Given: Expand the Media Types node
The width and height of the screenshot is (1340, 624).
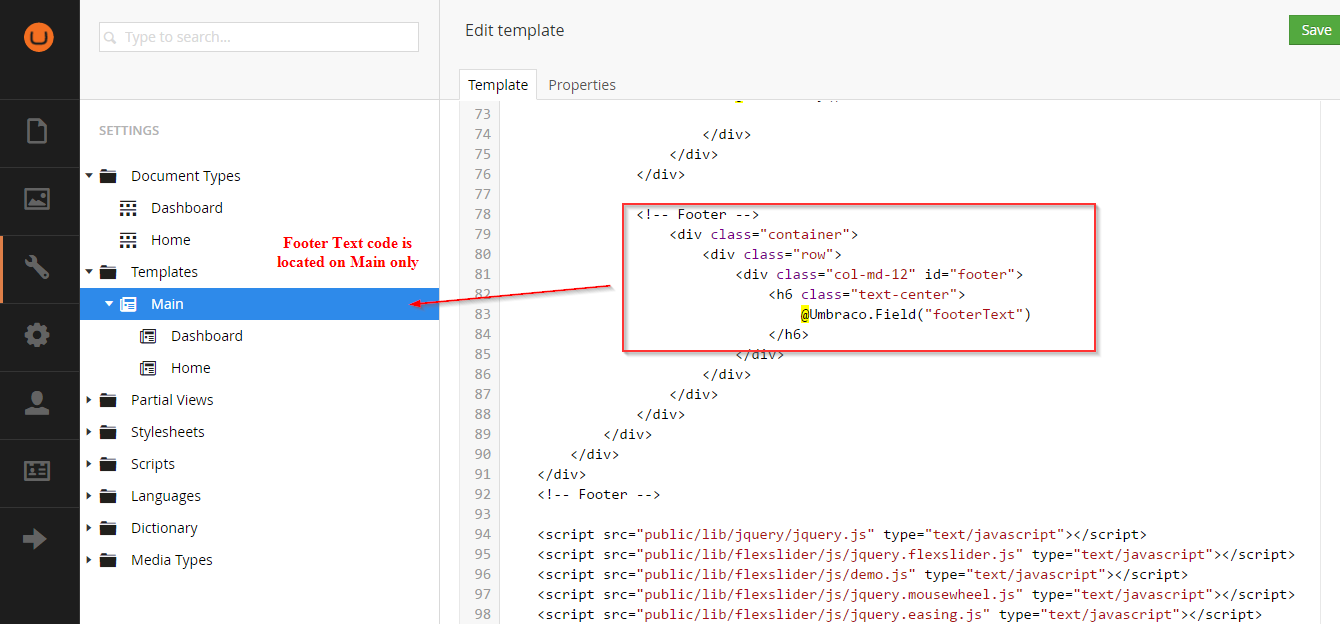Looking at the screenshot, I should click(x=89, y=560).
